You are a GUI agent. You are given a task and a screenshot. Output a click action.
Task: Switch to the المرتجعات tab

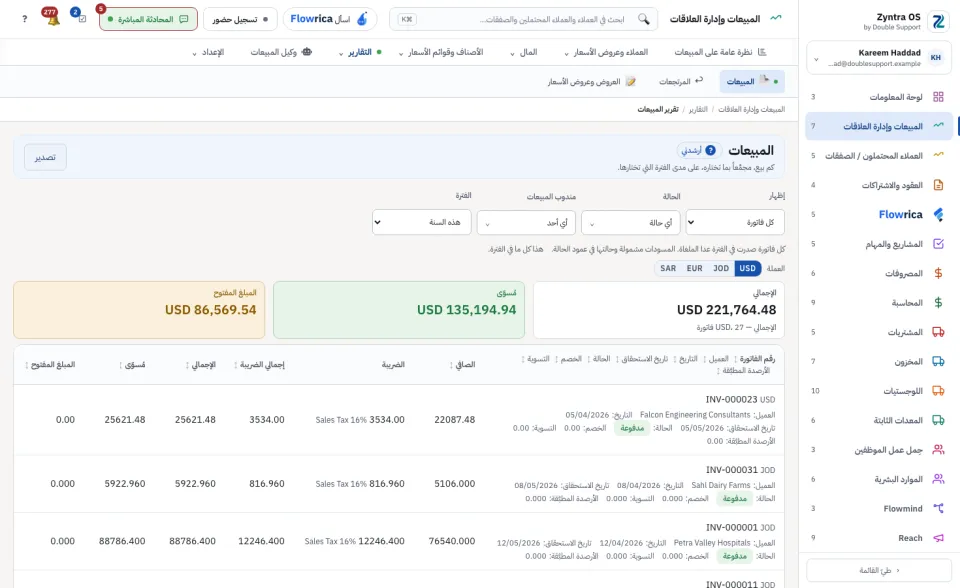pos(681,81)
